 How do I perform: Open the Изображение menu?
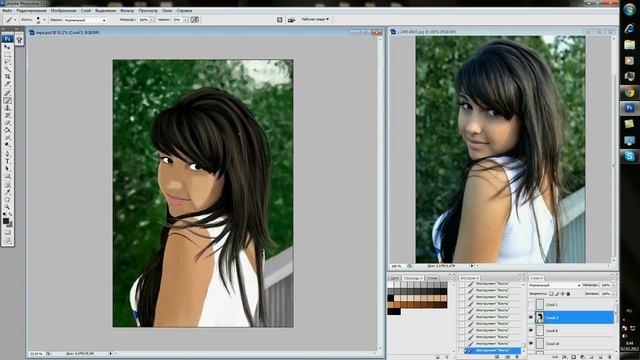(63, 10)
